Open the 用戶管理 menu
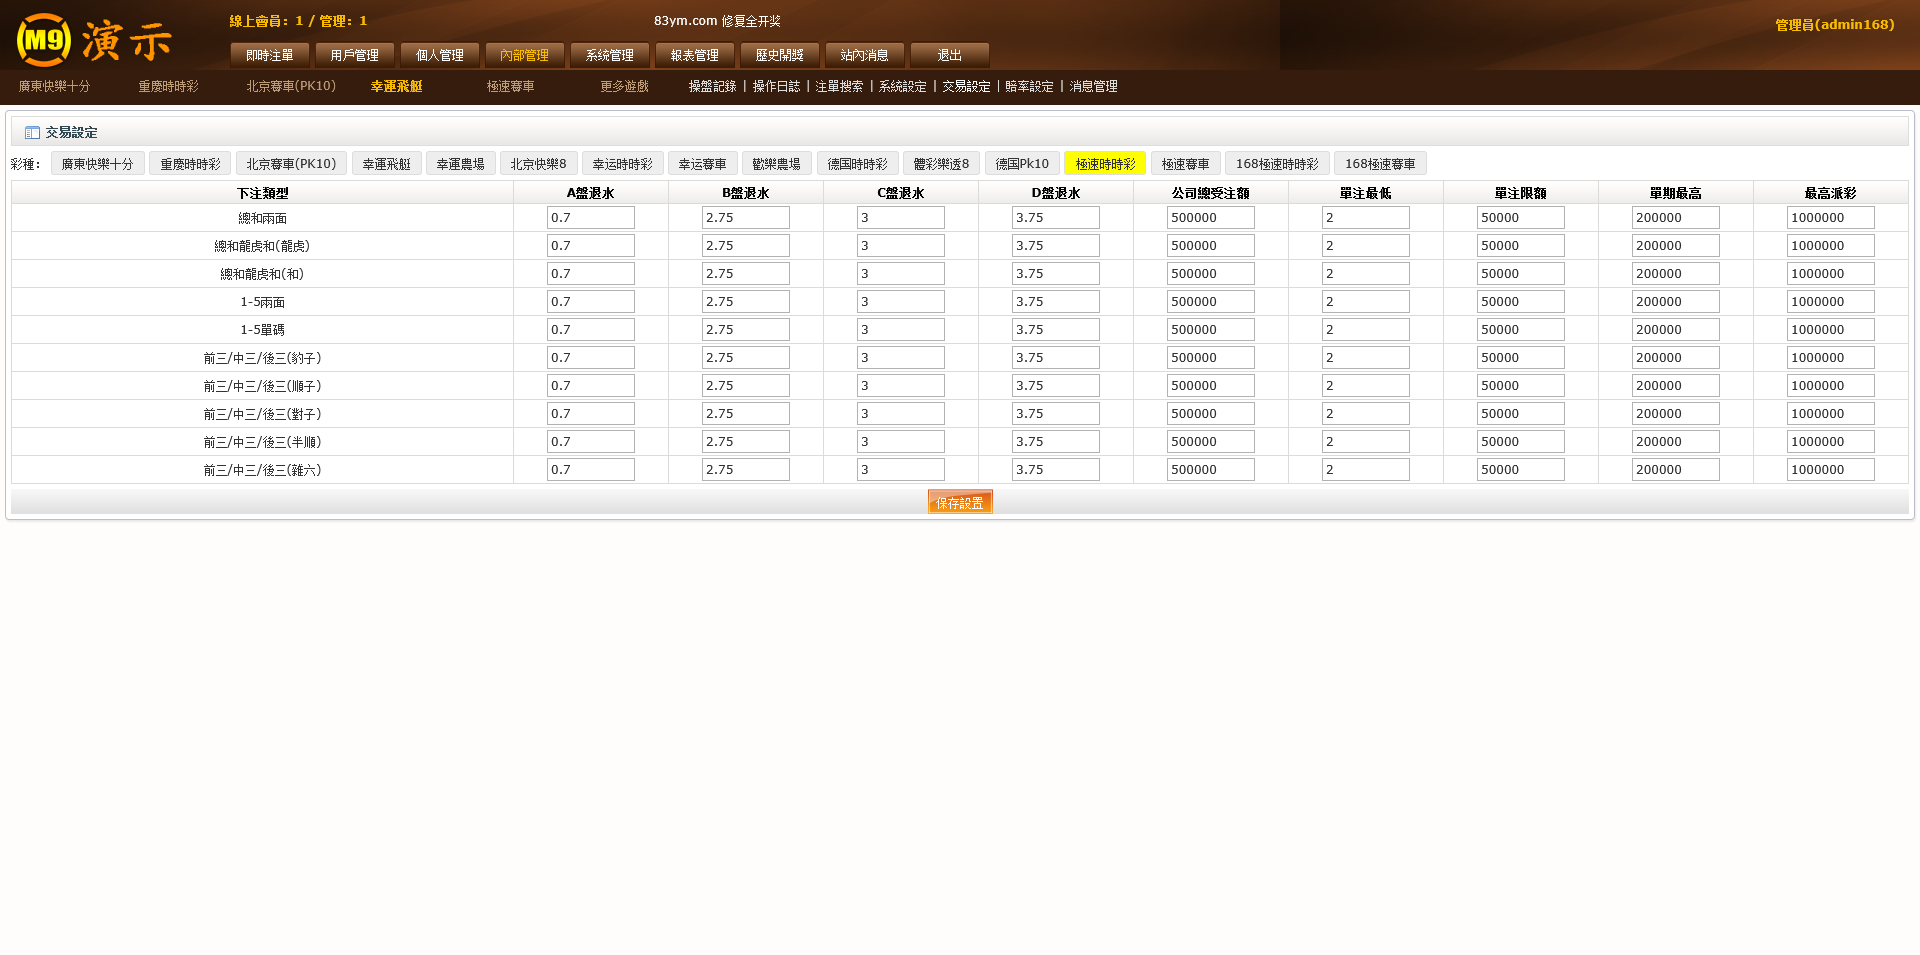The image size is (1920, 955). tap(354, 55)
